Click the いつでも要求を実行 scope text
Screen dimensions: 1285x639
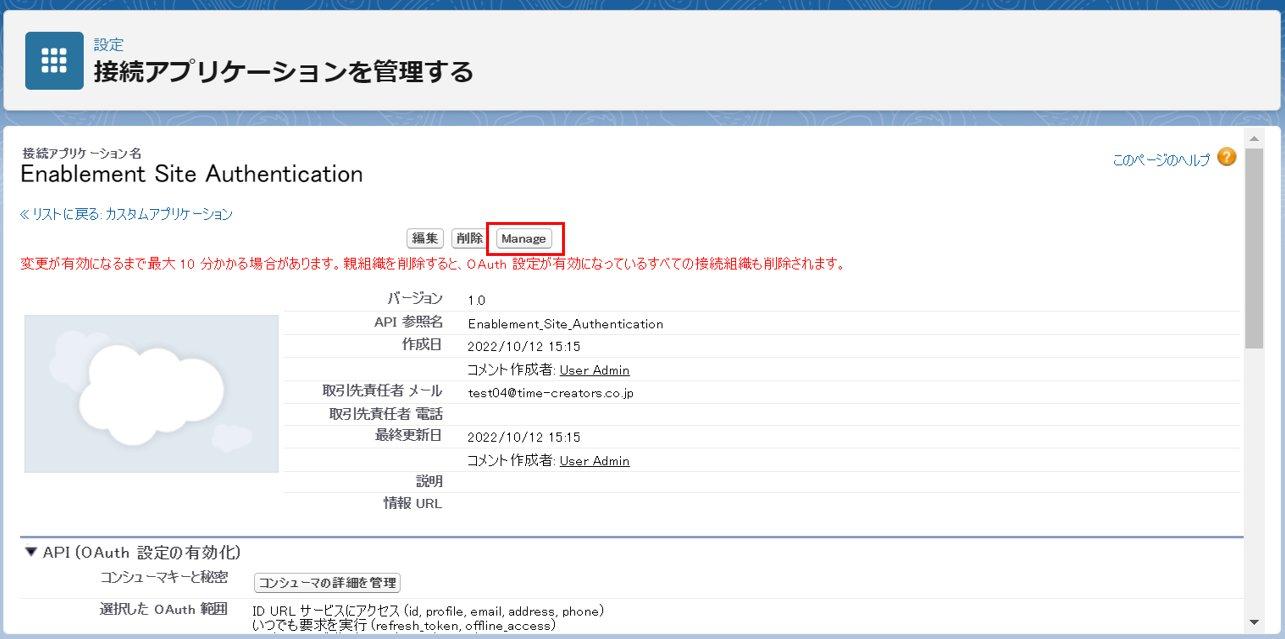pos(404,626)
